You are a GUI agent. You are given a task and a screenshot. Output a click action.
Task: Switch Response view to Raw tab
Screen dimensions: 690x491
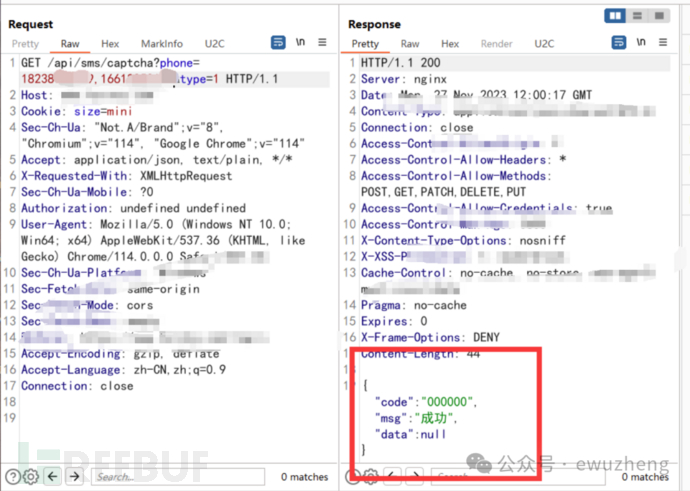(x=410, y=44)
